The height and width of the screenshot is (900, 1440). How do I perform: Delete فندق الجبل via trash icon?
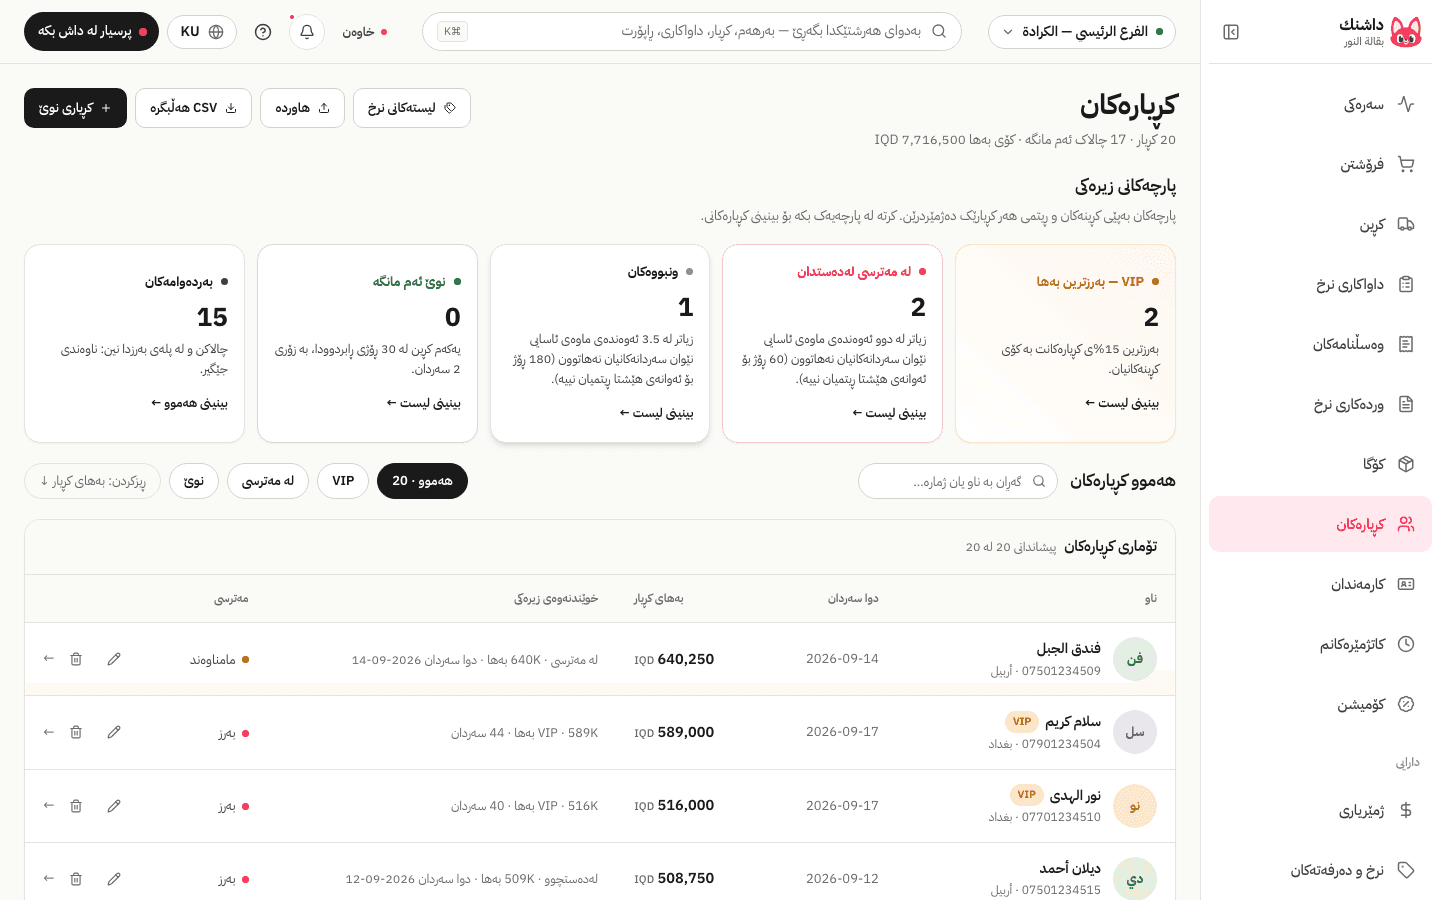[x=76, y=659]
